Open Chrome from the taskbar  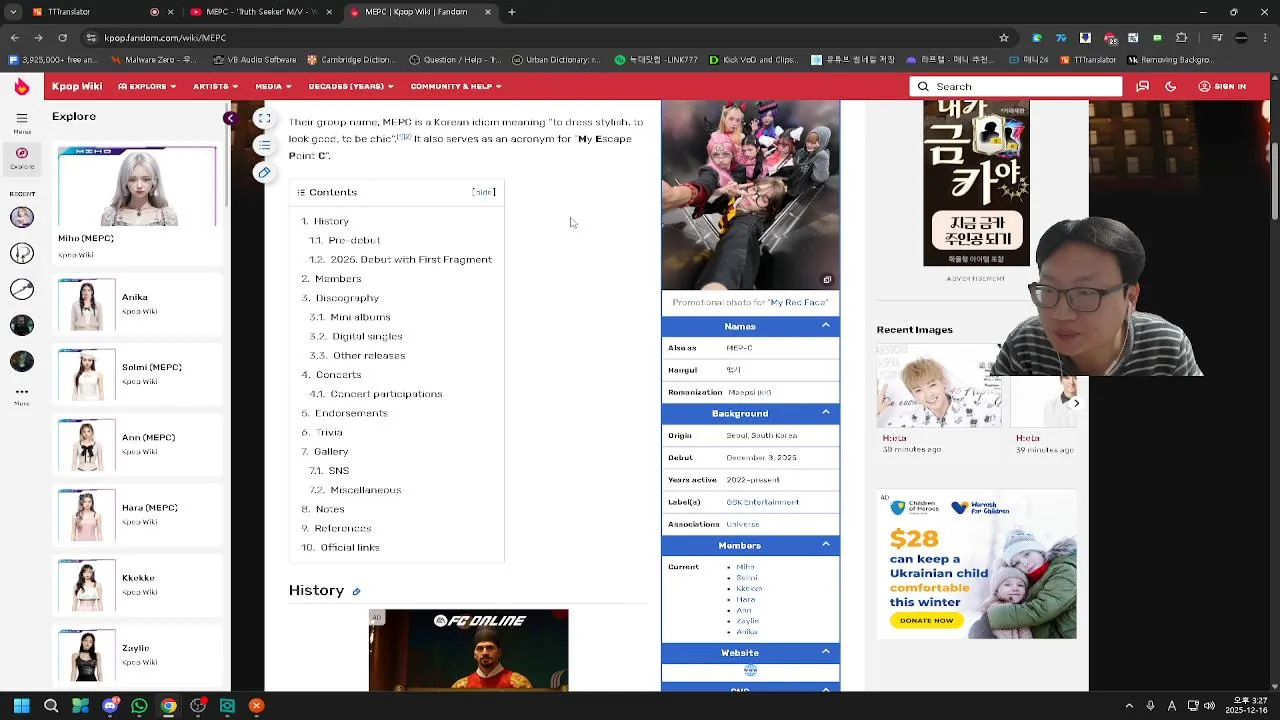[x=168, y=706]
